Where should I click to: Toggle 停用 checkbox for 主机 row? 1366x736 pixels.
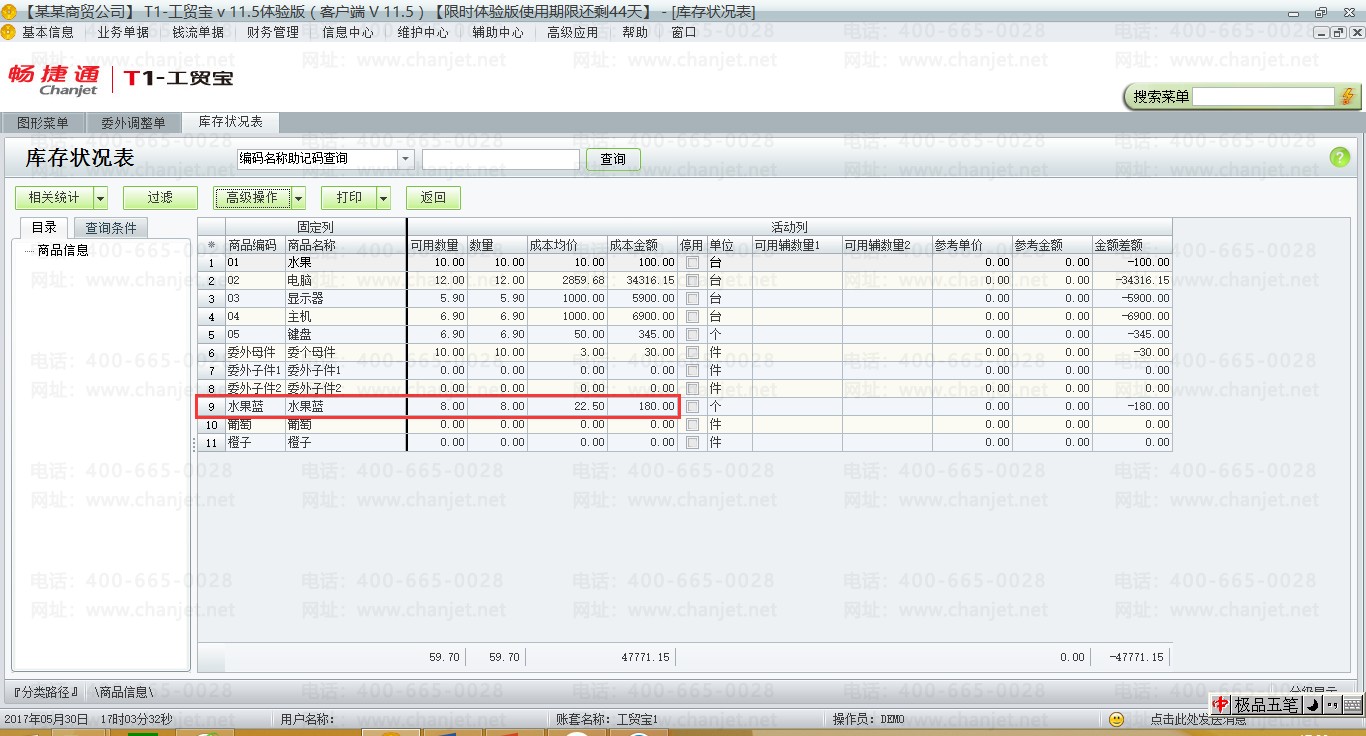(692, 316)
